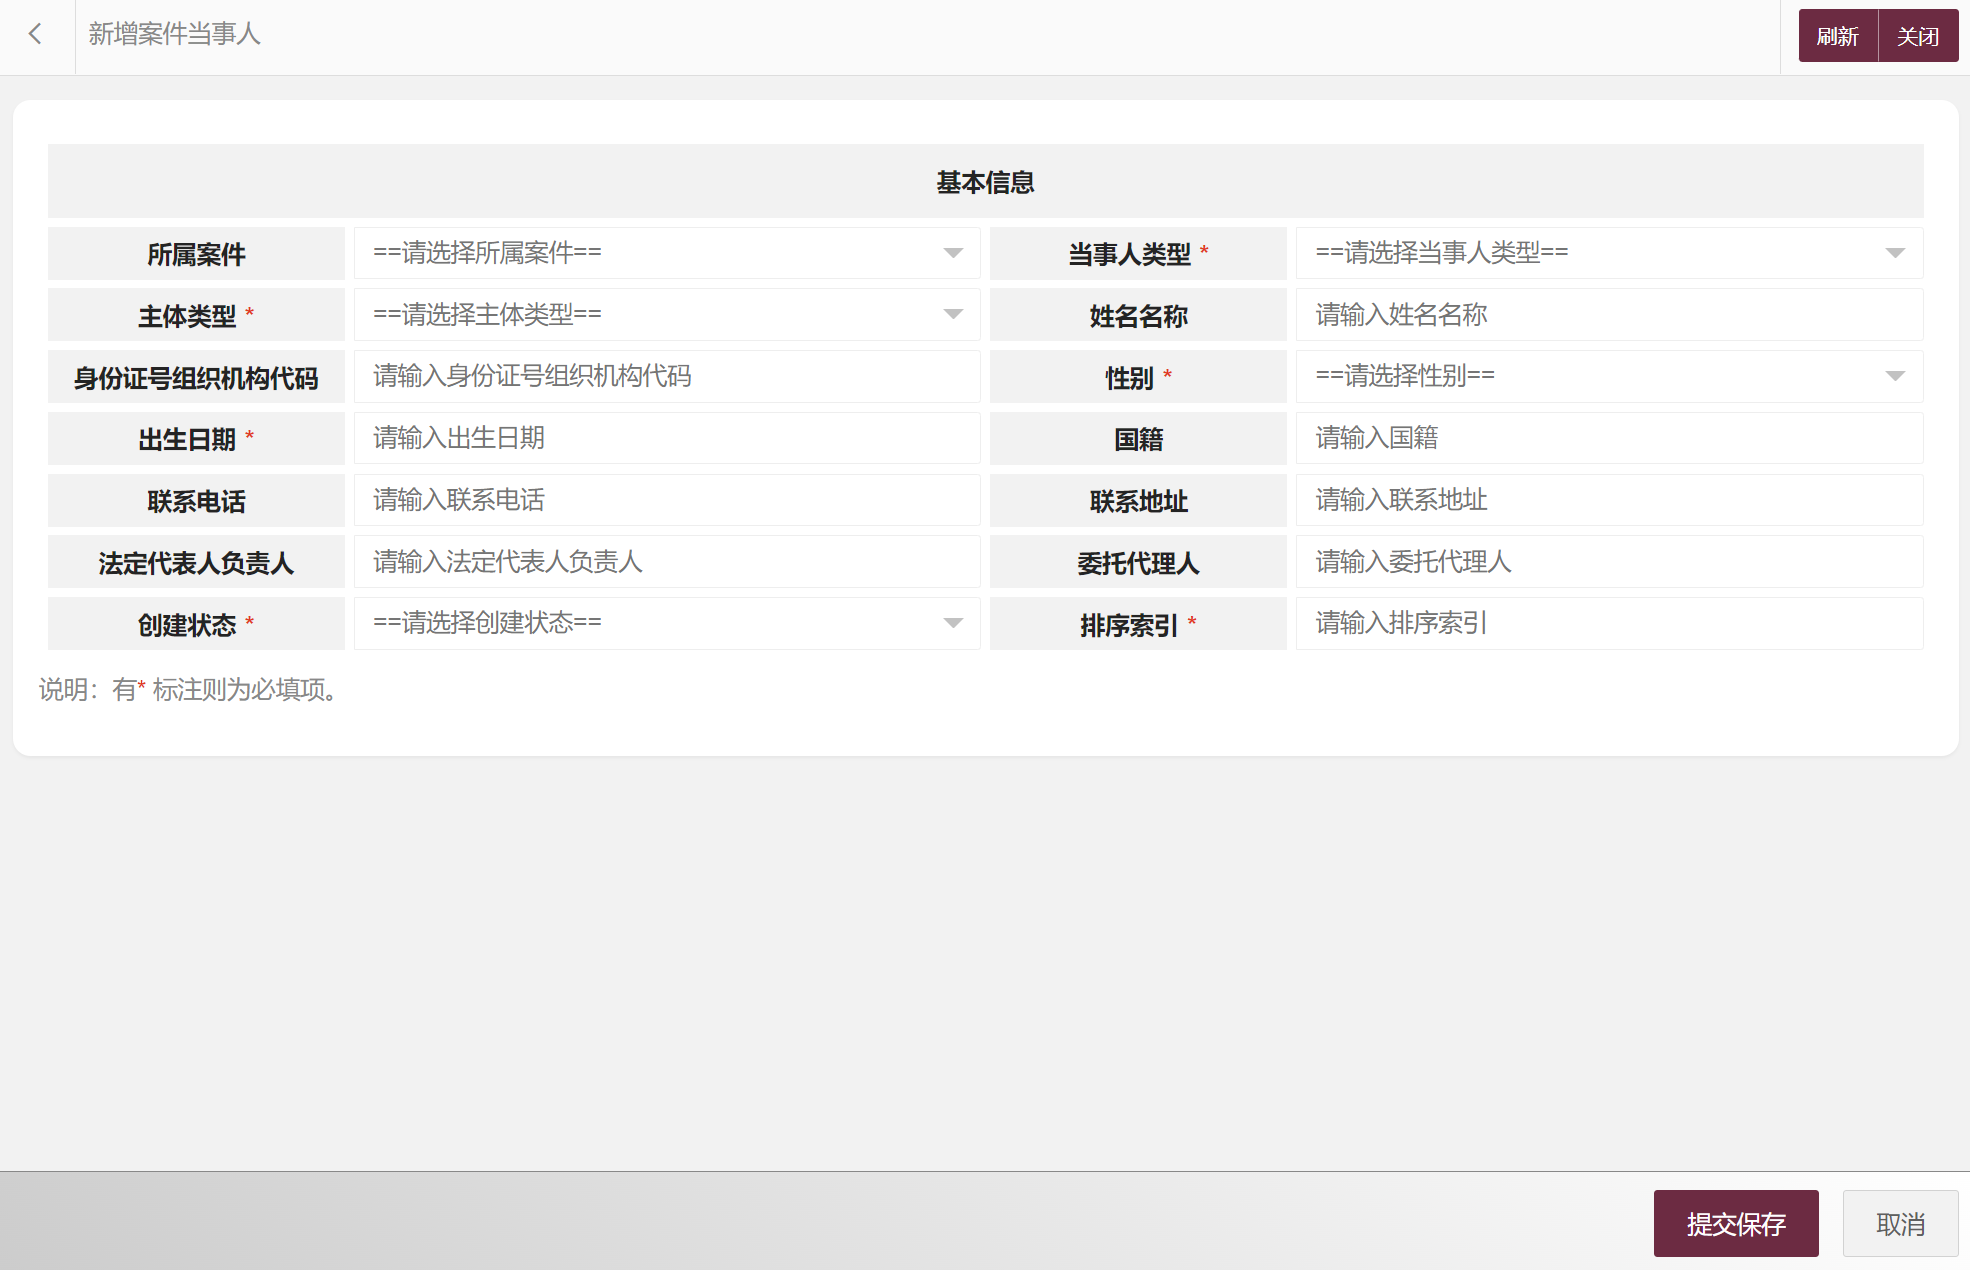Open the 创建状态 dropdown
The width and height of the screenshot is (1970, 1270).
pos(666,623)
